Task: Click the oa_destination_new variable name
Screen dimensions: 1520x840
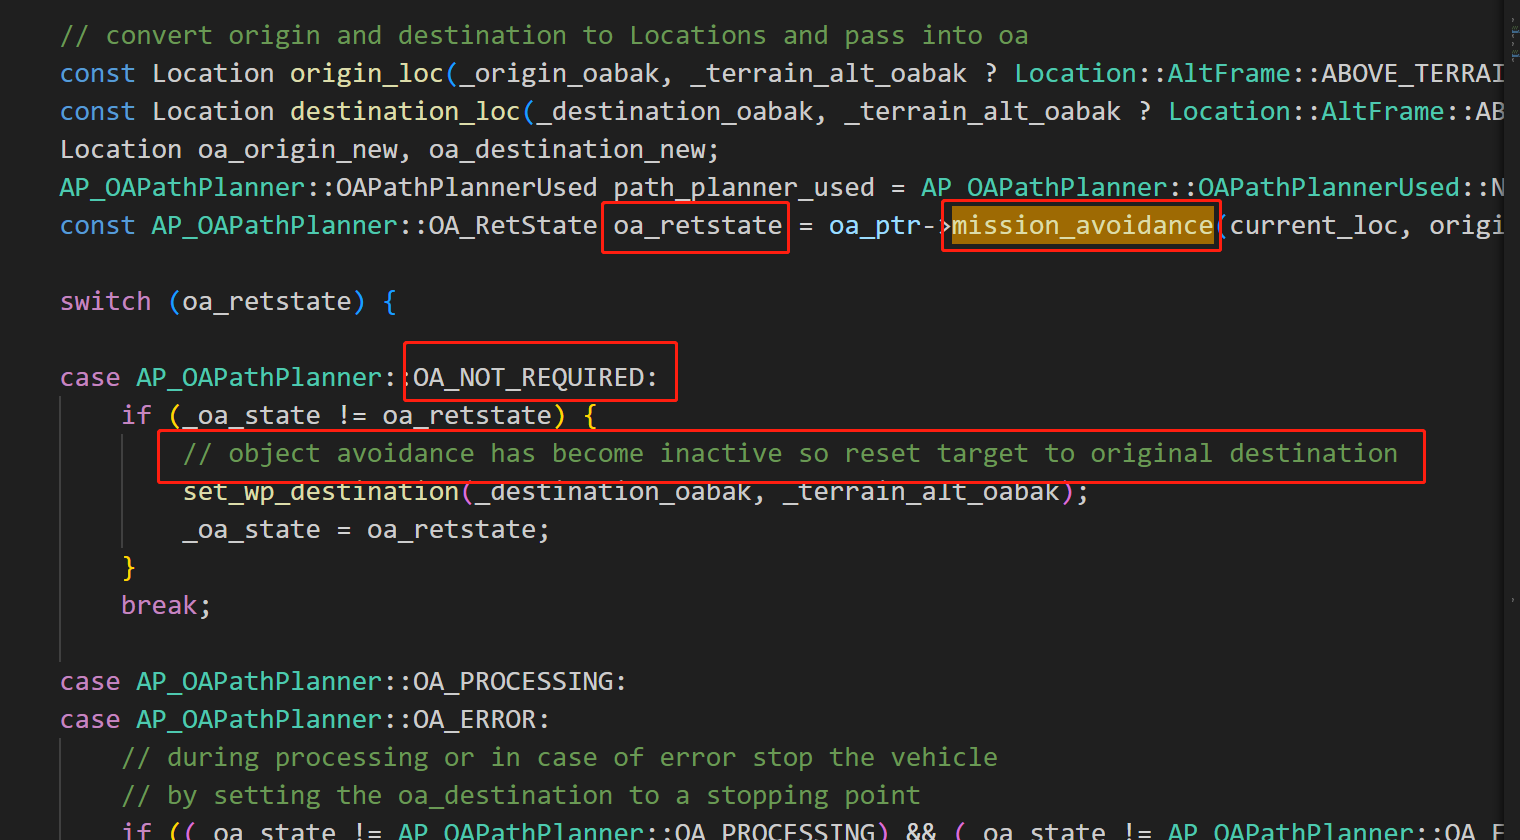Action: (x=566, y=150)
